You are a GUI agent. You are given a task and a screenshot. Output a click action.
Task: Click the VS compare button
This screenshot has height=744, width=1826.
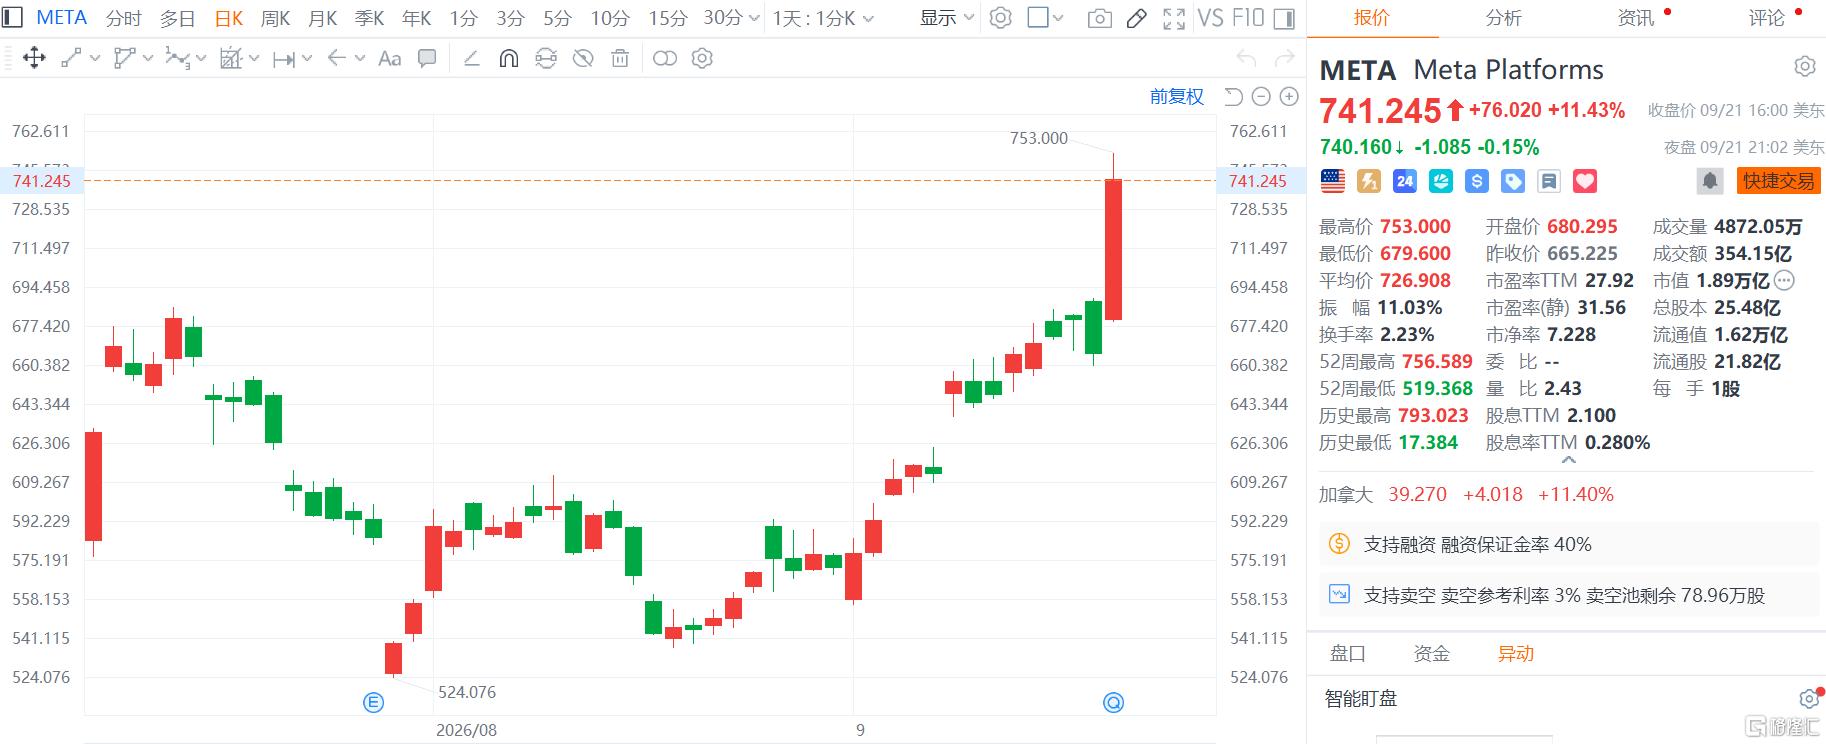pos(1210,18)
